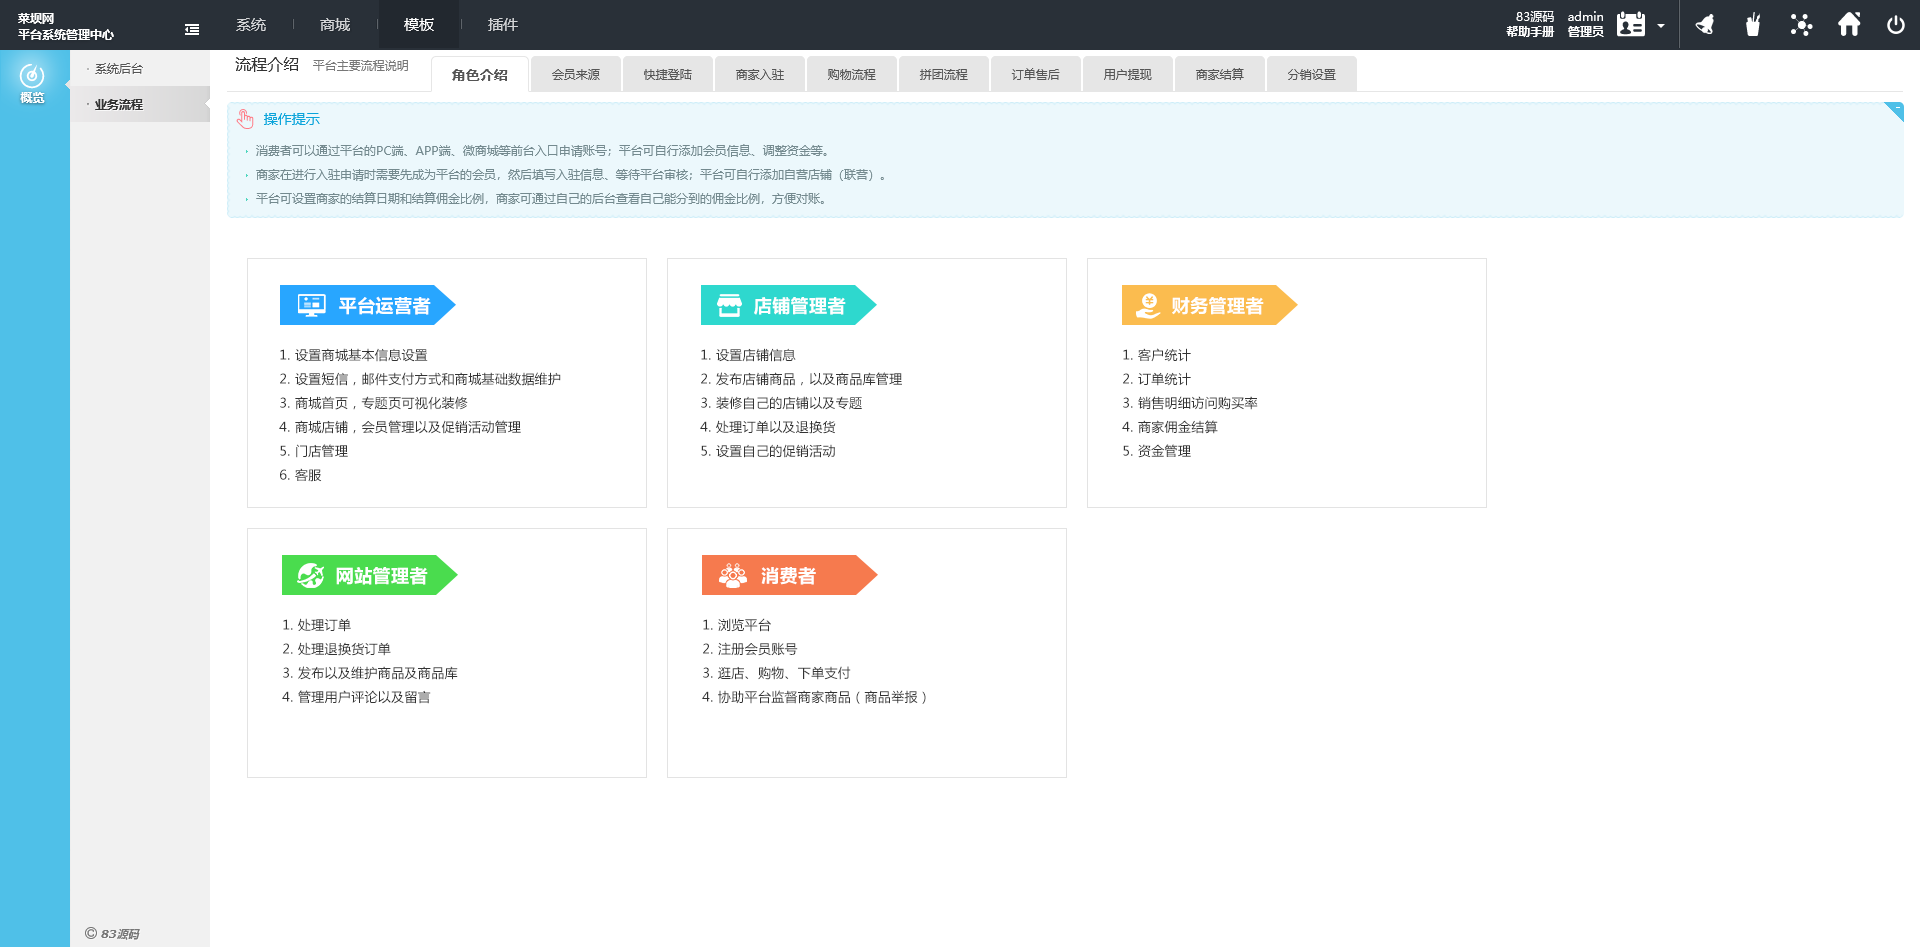The image size is (1920, 947).
Task: Click the 流程介绍 page title
Action: tap(266, 64)
